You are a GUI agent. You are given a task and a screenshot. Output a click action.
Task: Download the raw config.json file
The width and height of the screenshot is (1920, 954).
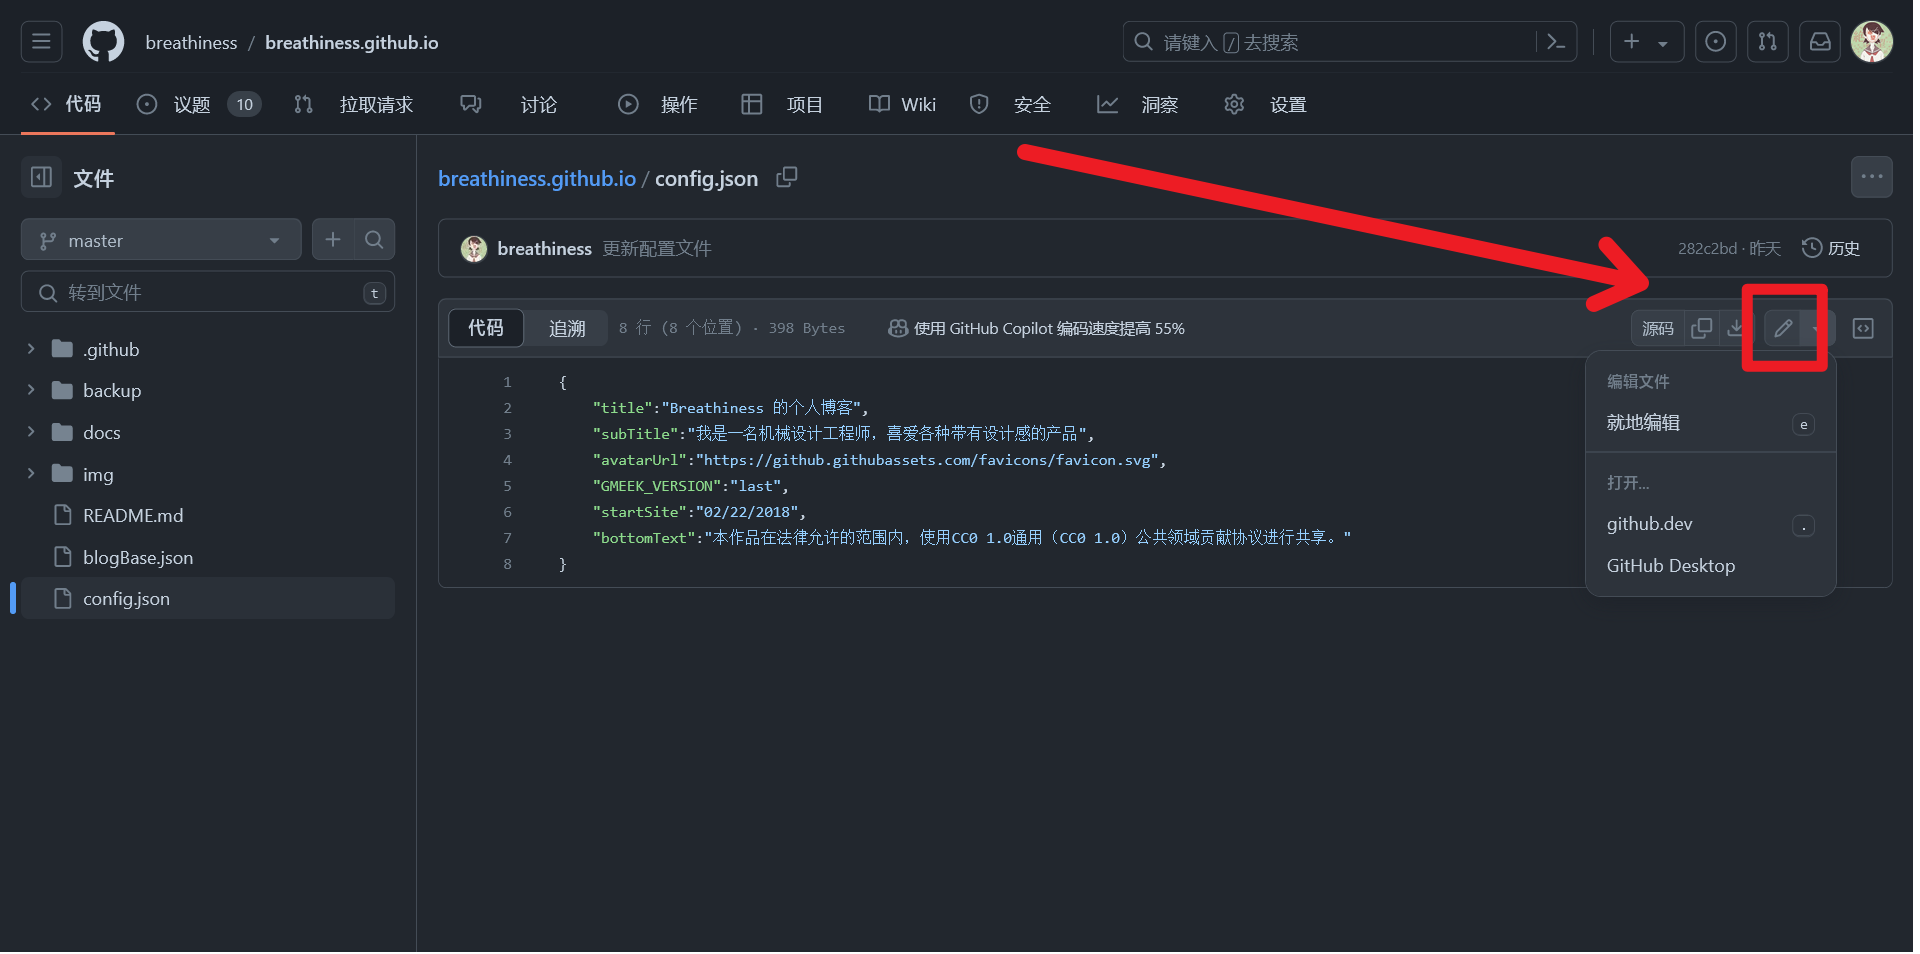point(1736,328)
